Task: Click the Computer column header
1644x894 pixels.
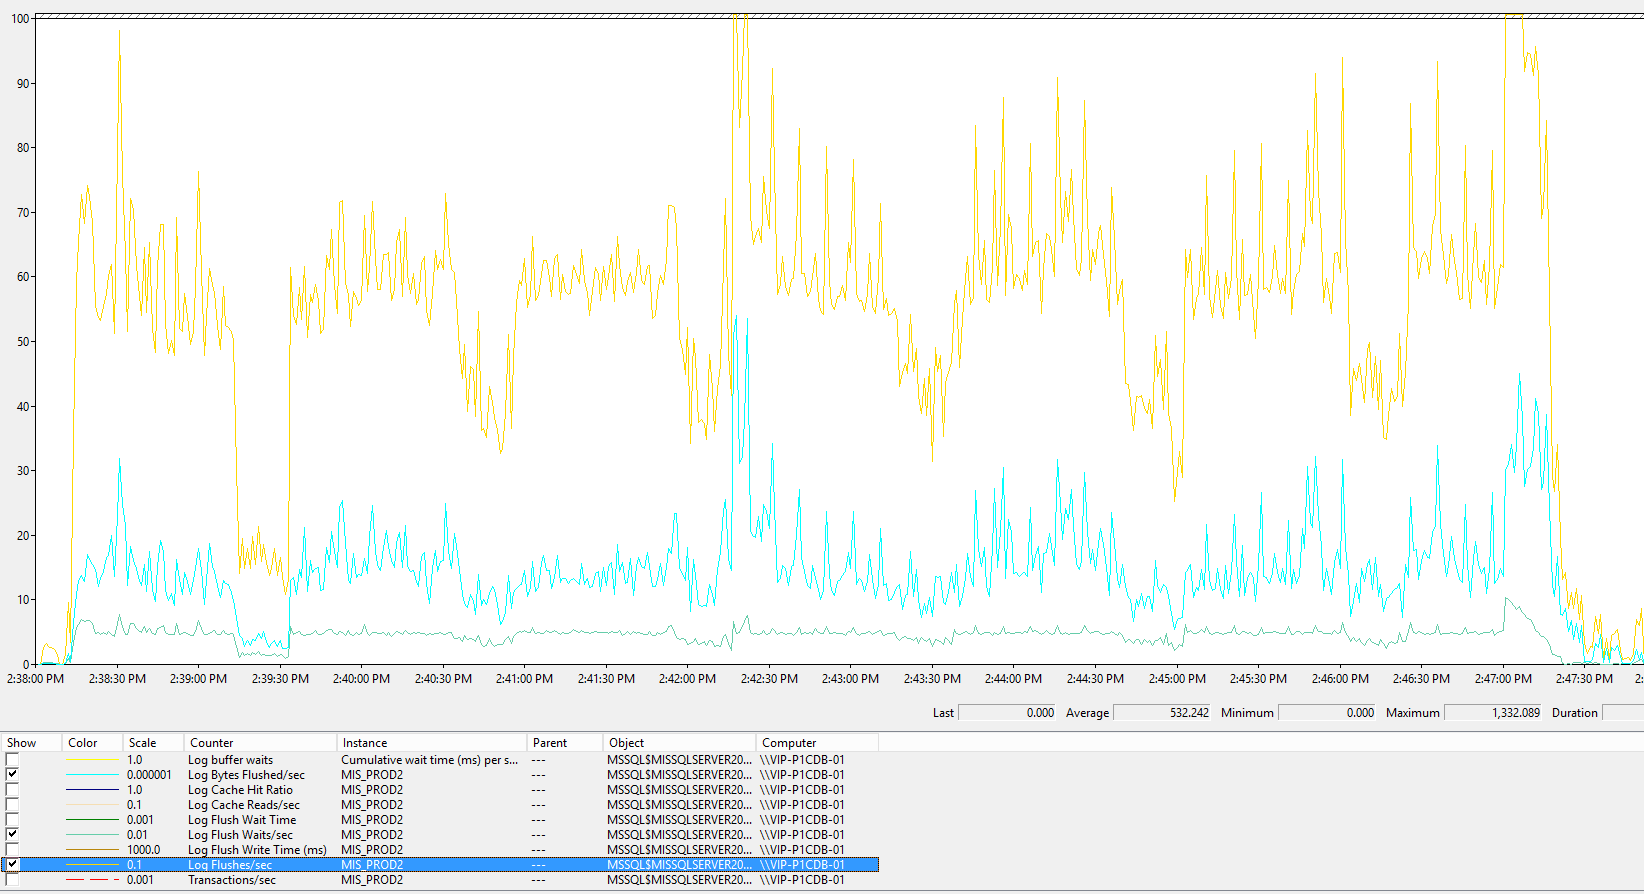Action: pos(817,743)
